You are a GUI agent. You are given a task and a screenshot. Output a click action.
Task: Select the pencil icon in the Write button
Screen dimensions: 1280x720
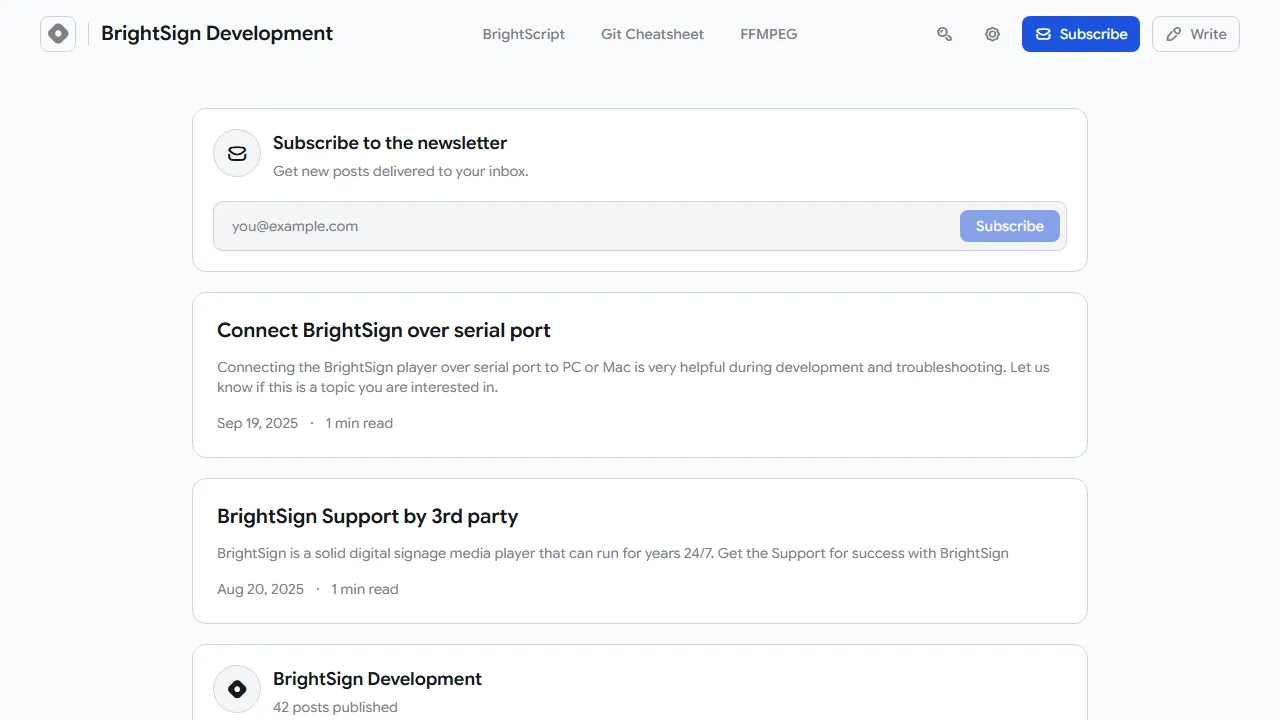tap(1172, 34)
